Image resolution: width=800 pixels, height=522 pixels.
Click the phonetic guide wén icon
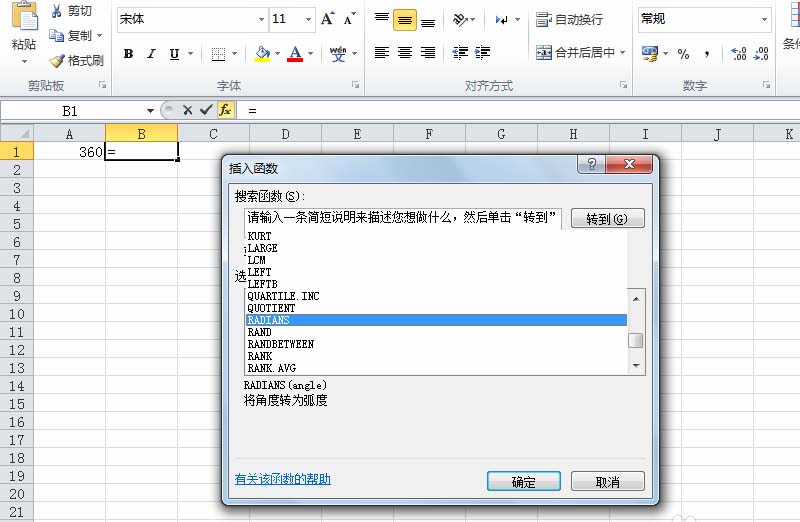click(x=337, y=54)
